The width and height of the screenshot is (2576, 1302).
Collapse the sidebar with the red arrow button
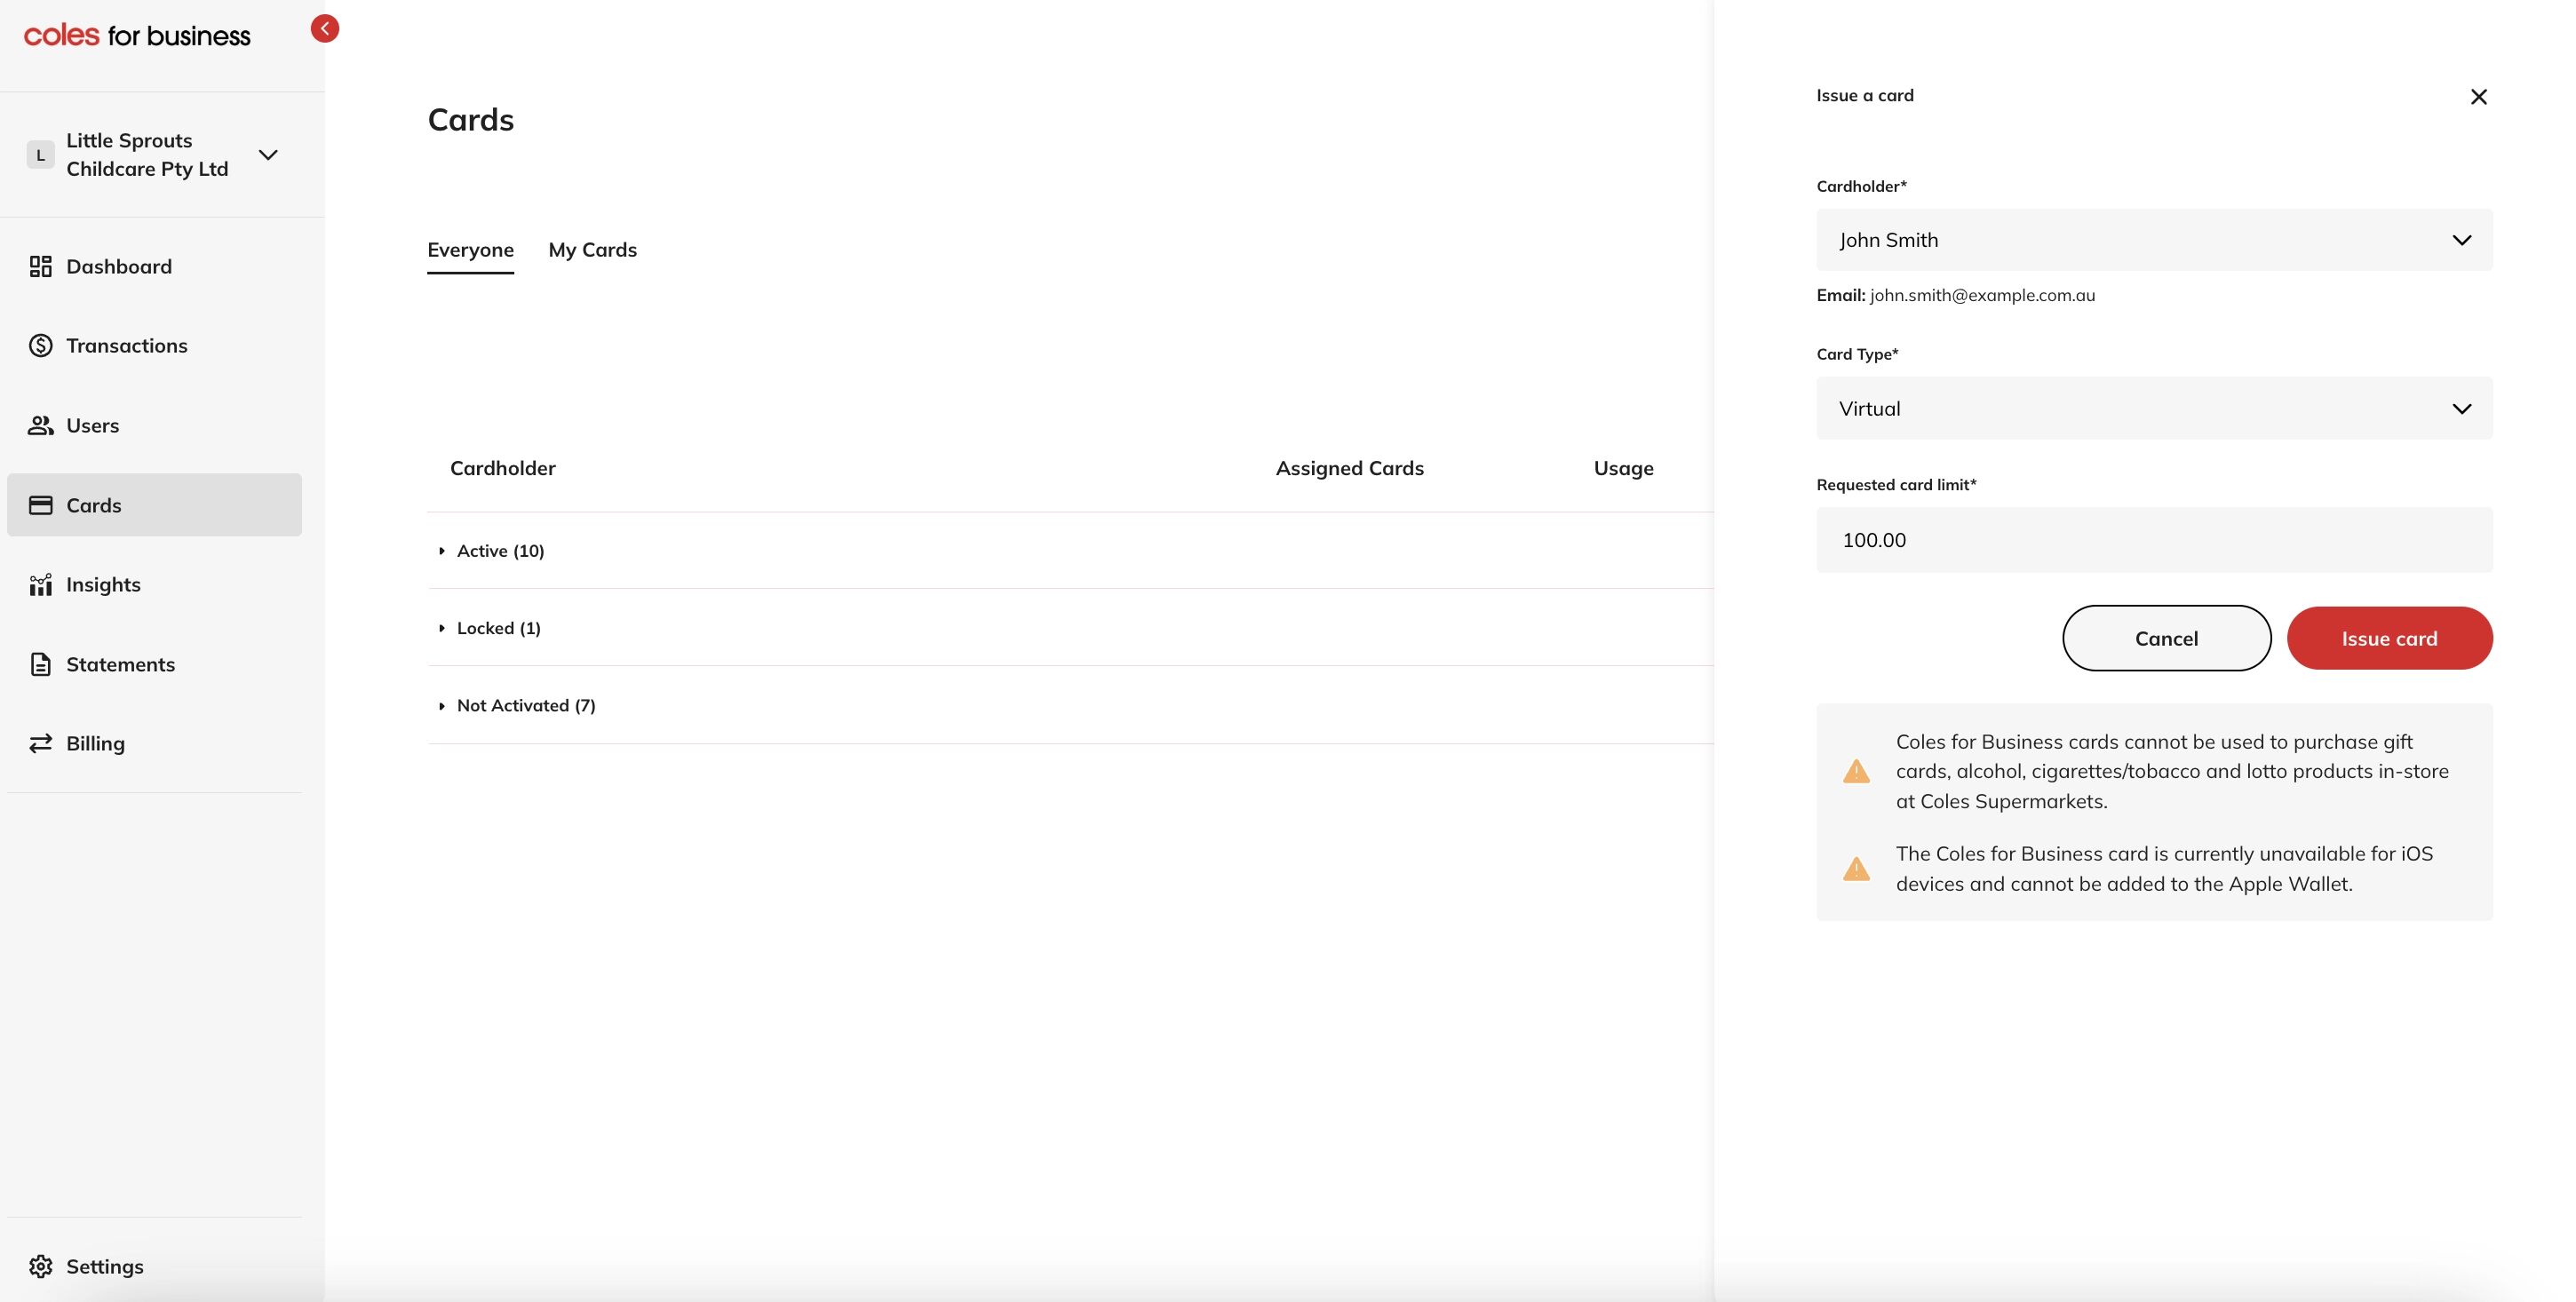click(x=324, y=28)
